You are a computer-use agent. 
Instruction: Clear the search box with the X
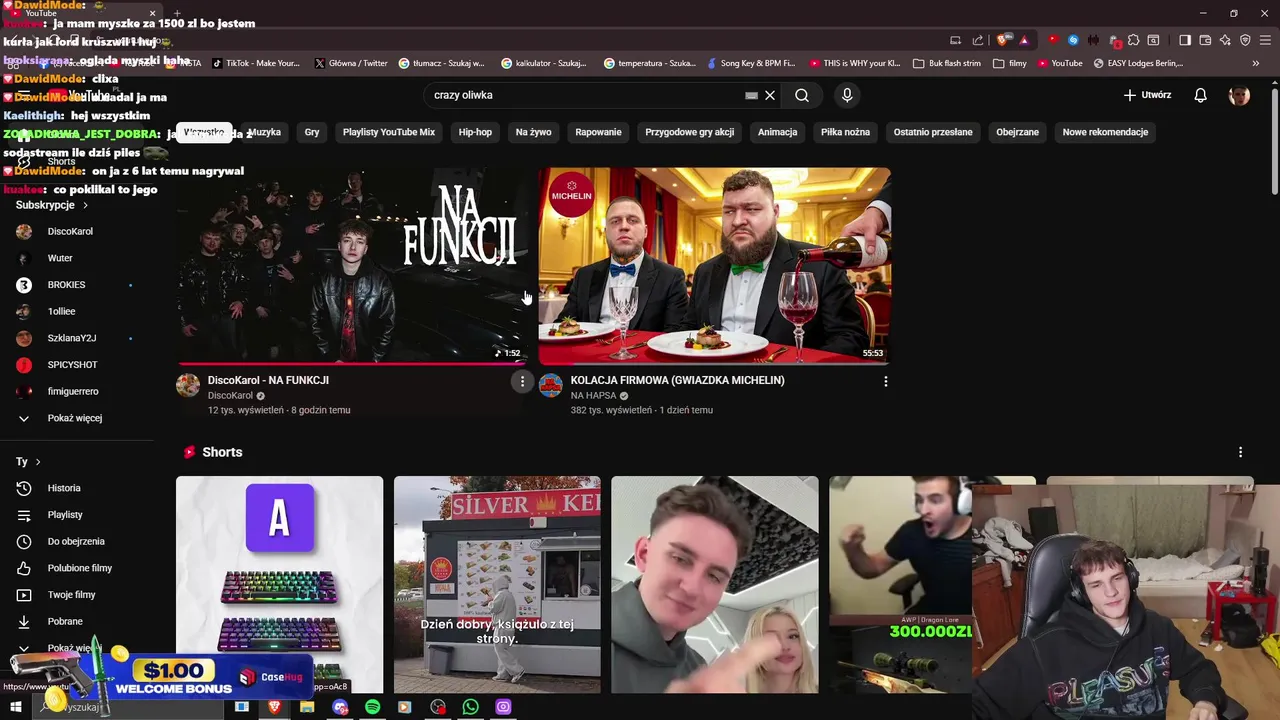[x=770, y=95]
